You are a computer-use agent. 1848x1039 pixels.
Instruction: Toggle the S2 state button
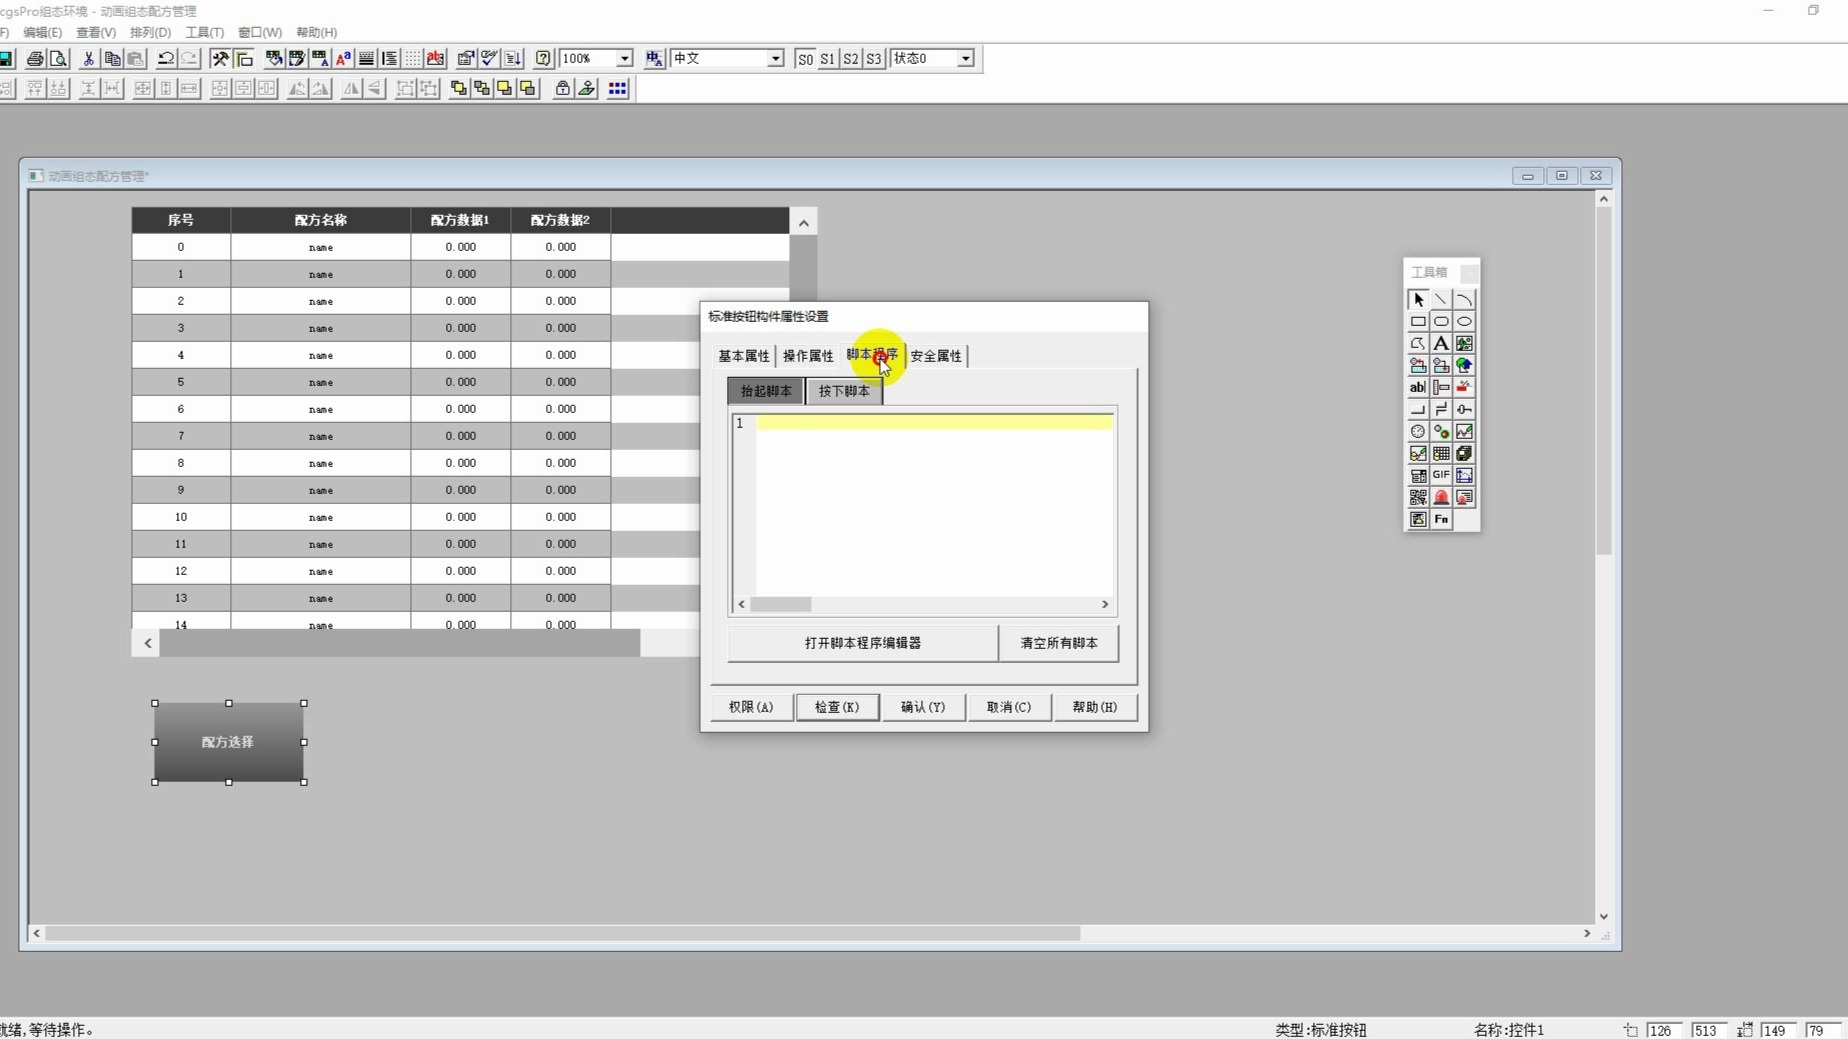pyautogui.click(x=851, y=59)
